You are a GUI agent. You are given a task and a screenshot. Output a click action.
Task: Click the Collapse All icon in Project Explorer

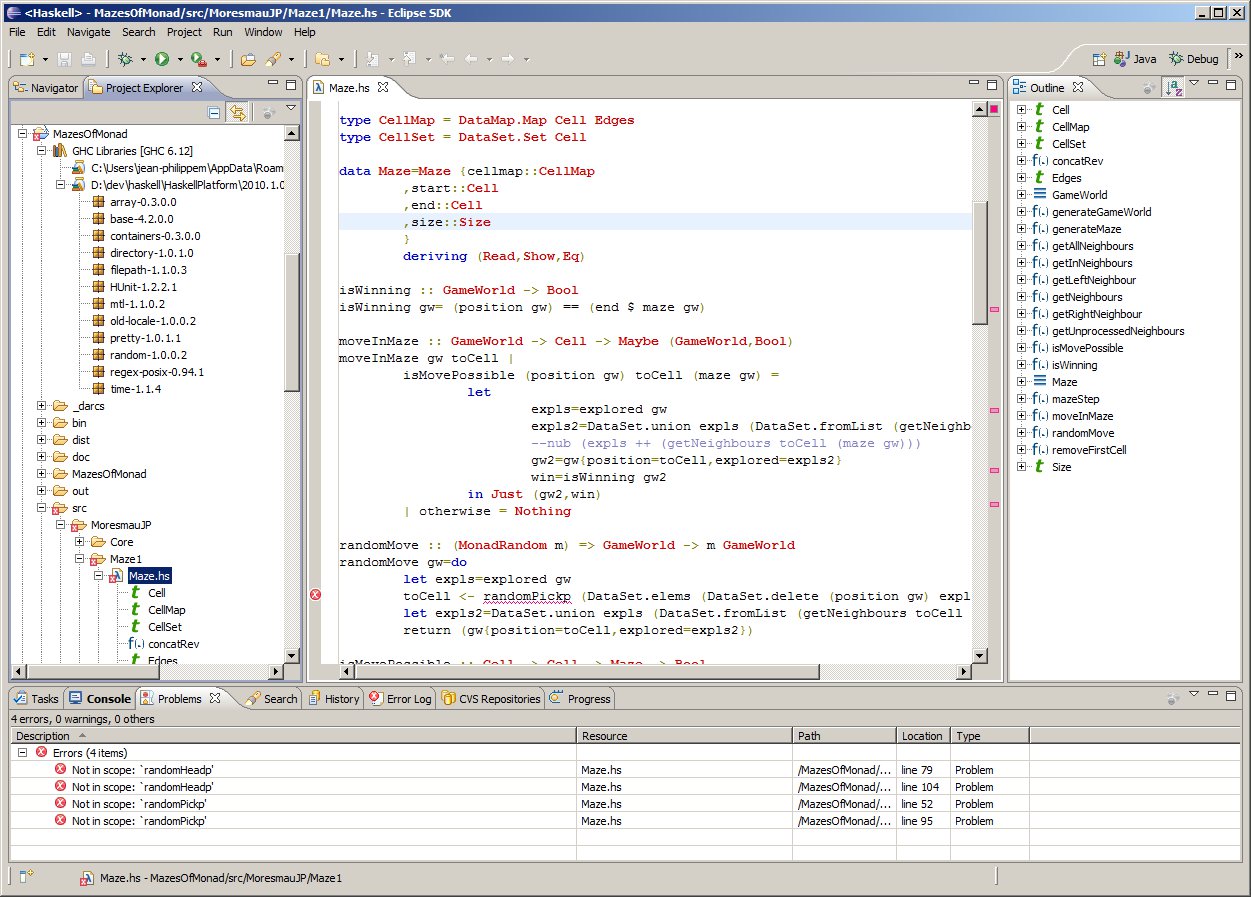coord(214,113)
